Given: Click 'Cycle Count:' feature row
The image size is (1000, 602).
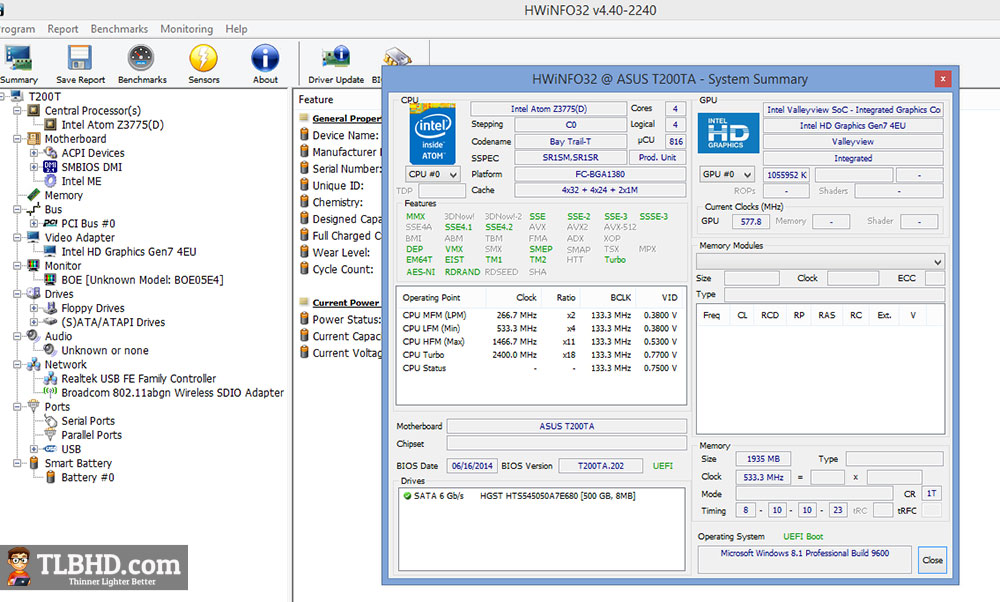Looking at the screenshot, I should (343, 269).
